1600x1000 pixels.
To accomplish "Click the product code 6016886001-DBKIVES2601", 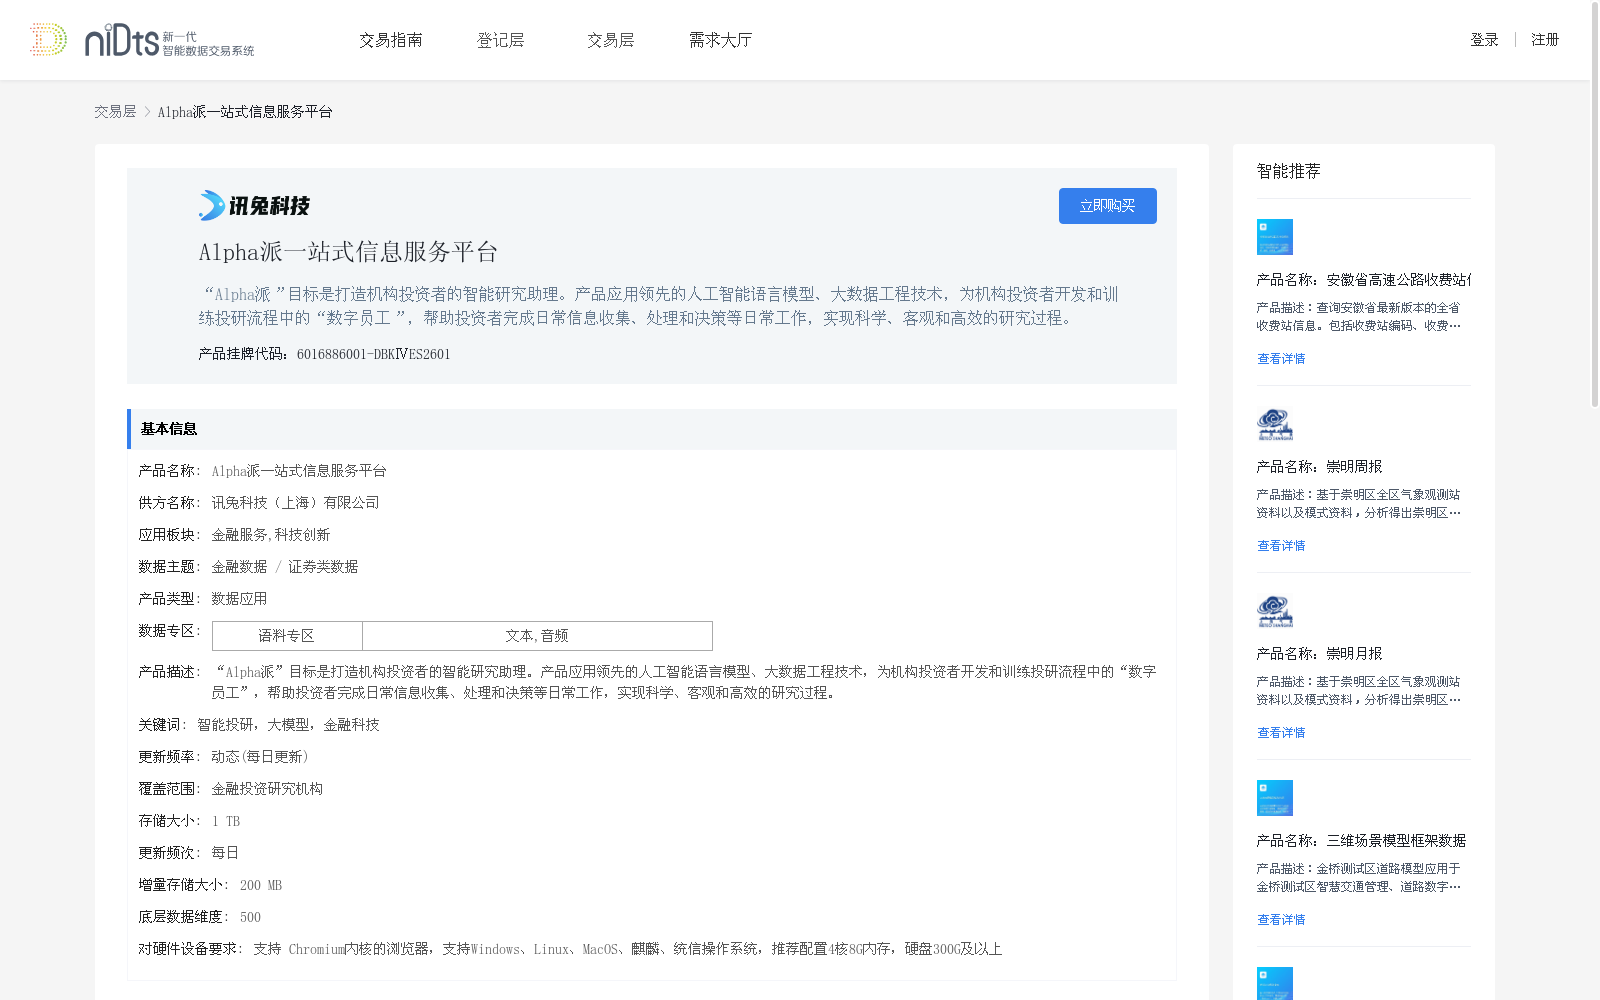I will [x=374, y=354].
